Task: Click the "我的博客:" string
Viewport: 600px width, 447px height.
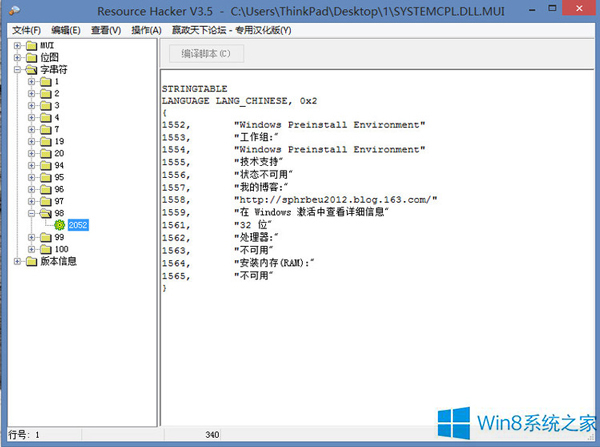Action: 261,187
